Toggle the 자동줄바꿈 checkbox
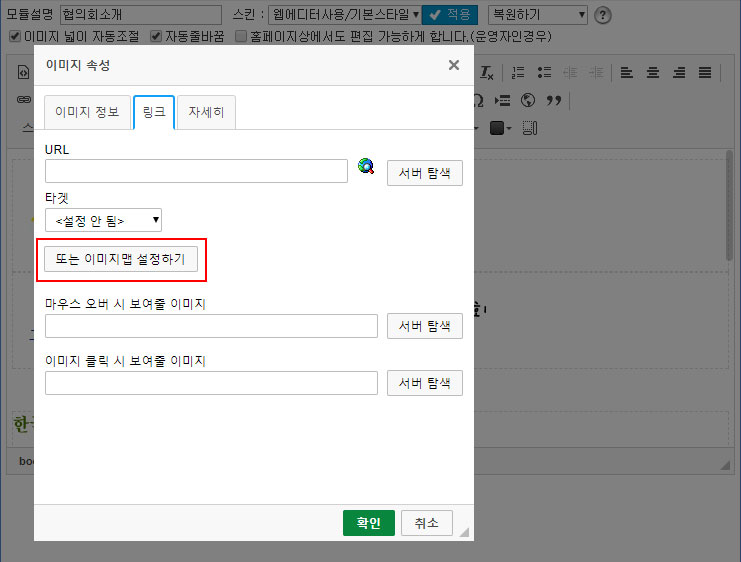 [156, 36]
